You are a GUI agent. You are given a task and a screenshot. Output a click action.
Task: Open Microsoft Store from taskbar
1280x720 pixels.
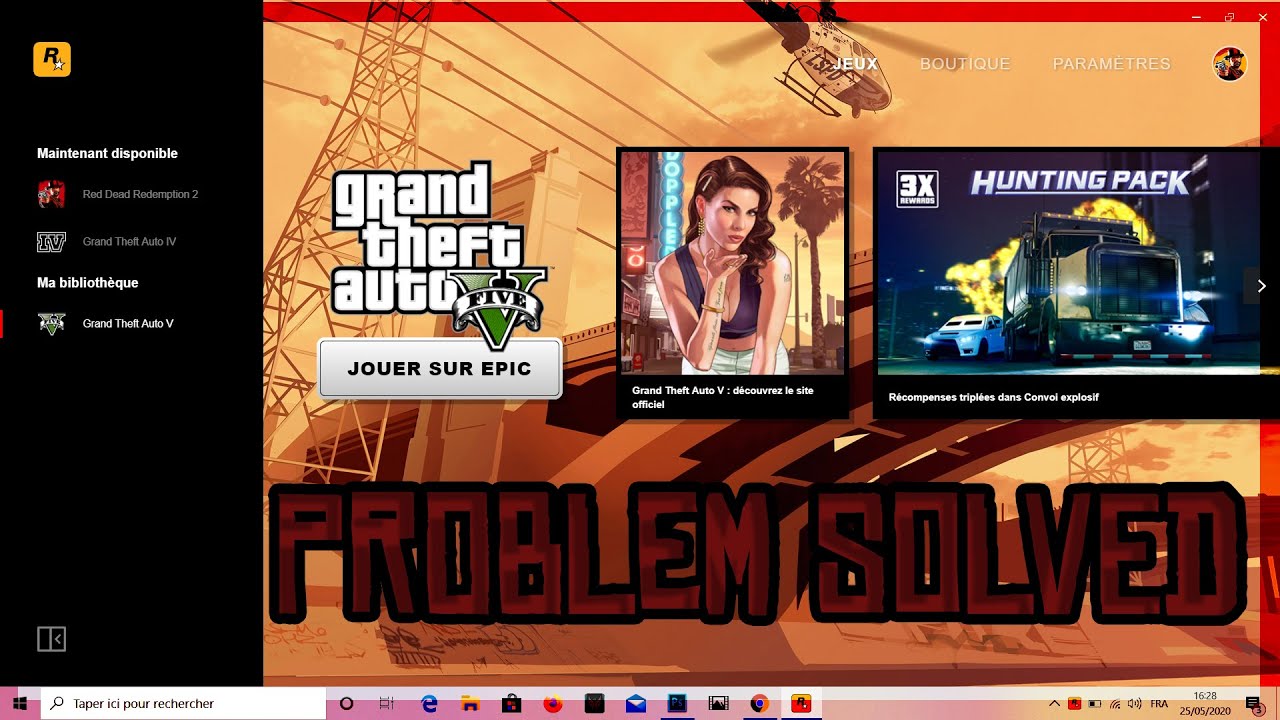pos(511,703)
